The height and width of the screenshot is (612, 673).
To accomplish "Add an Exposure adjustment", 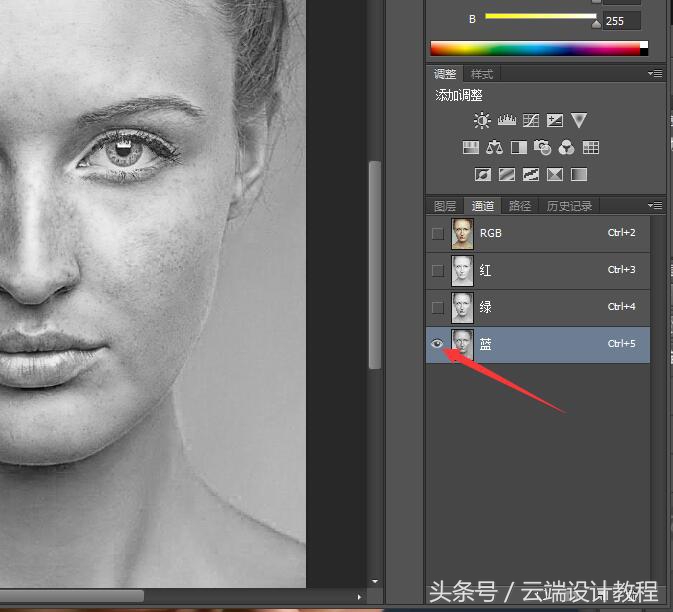I will point(554,121).
